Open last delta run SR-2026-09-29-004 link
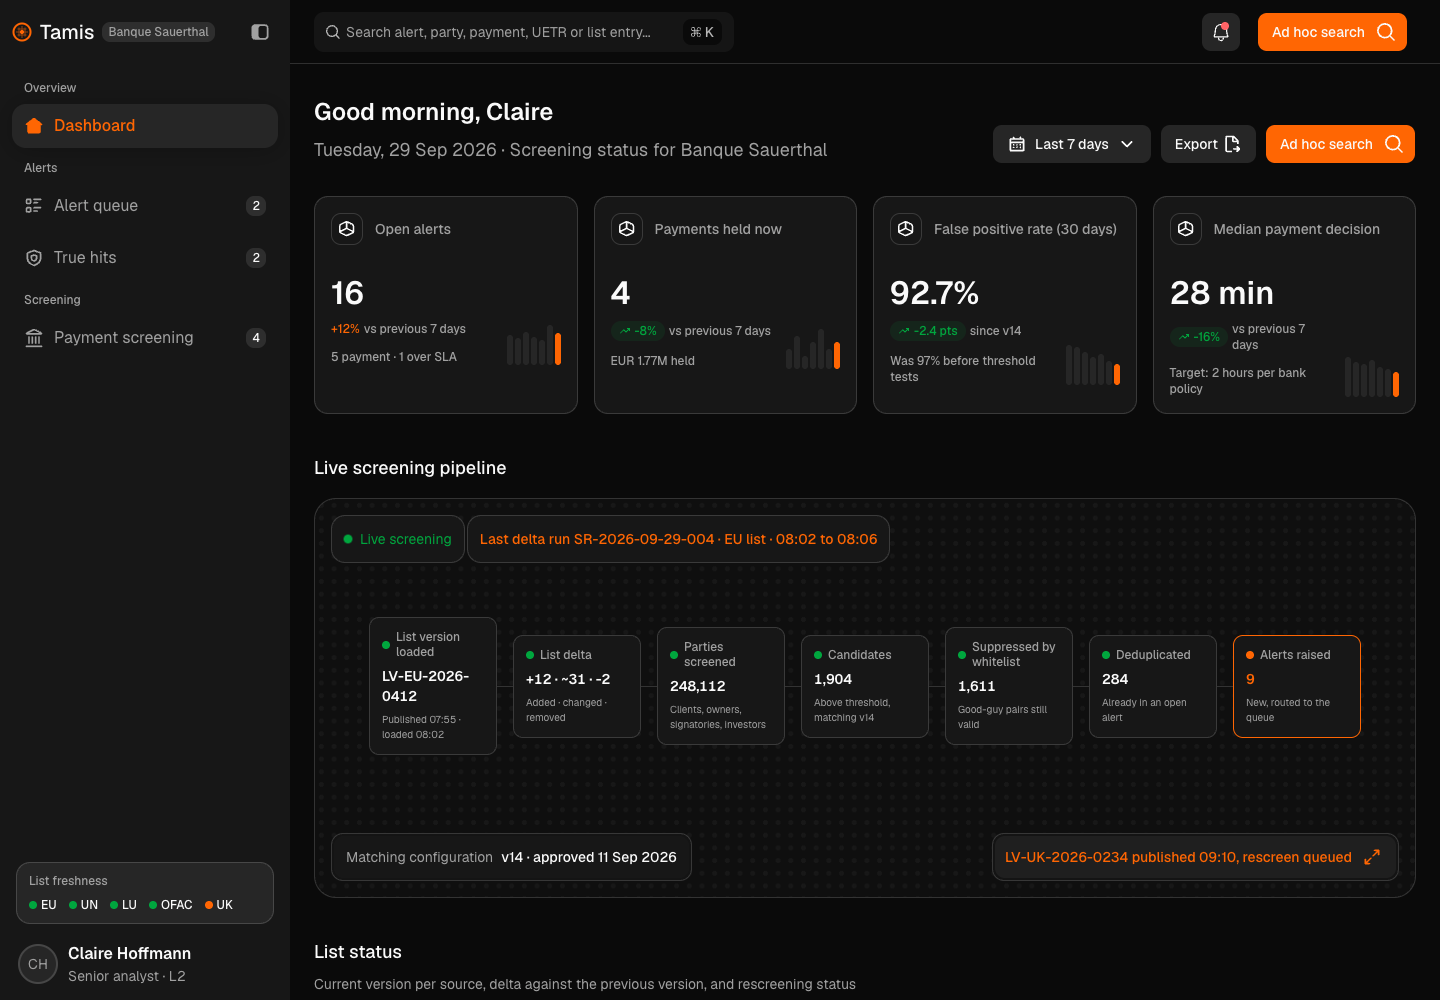The width and height of the screenshot is (1440, 1000). pos(678,539)
